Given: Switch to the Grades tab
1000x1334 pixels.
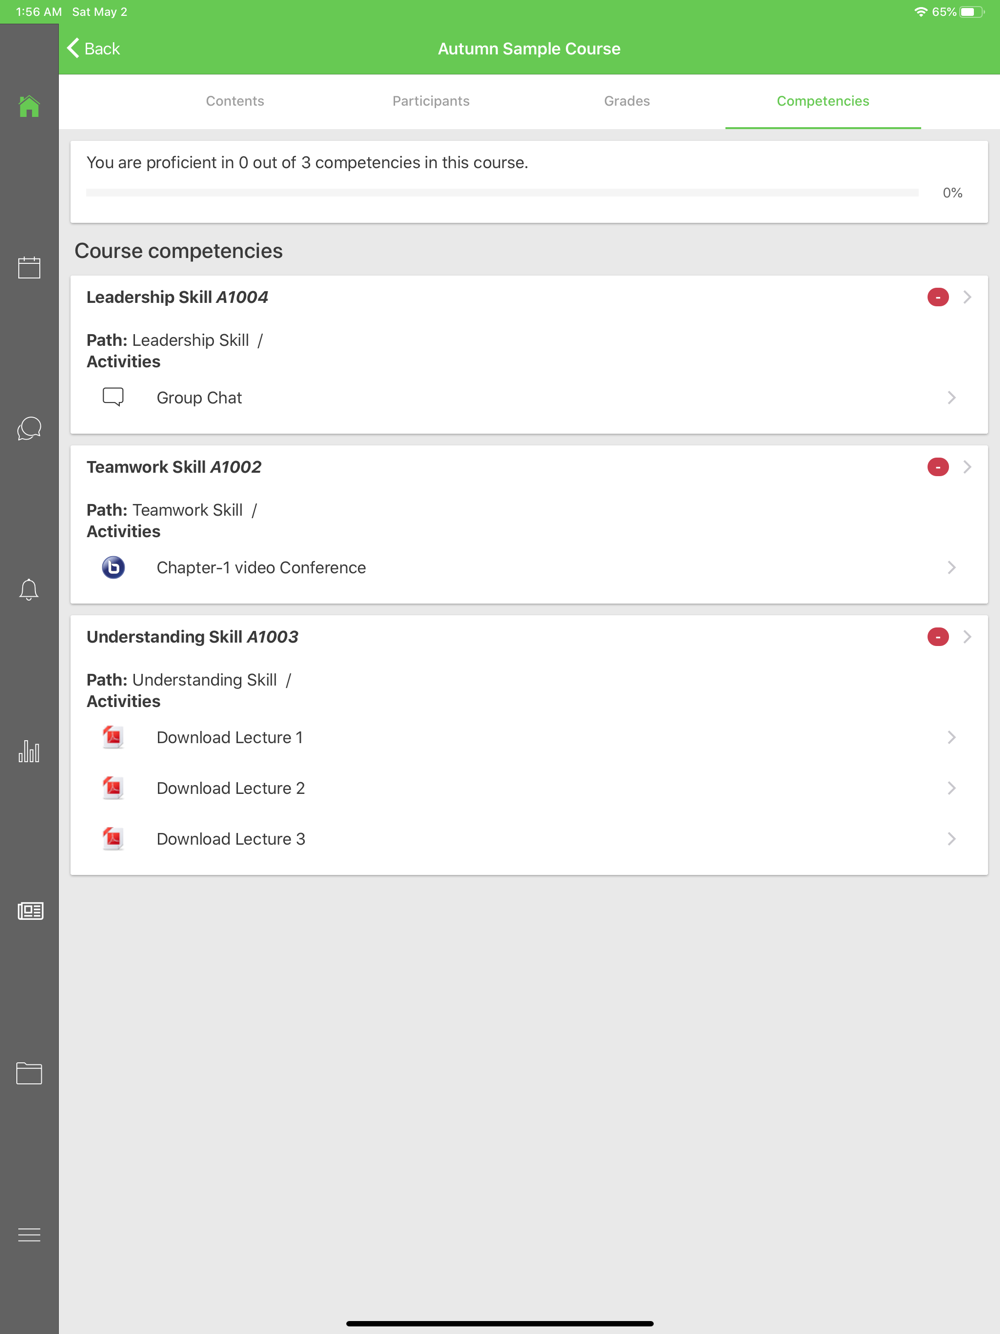Looking at the screenshot, I should point(627,101).
